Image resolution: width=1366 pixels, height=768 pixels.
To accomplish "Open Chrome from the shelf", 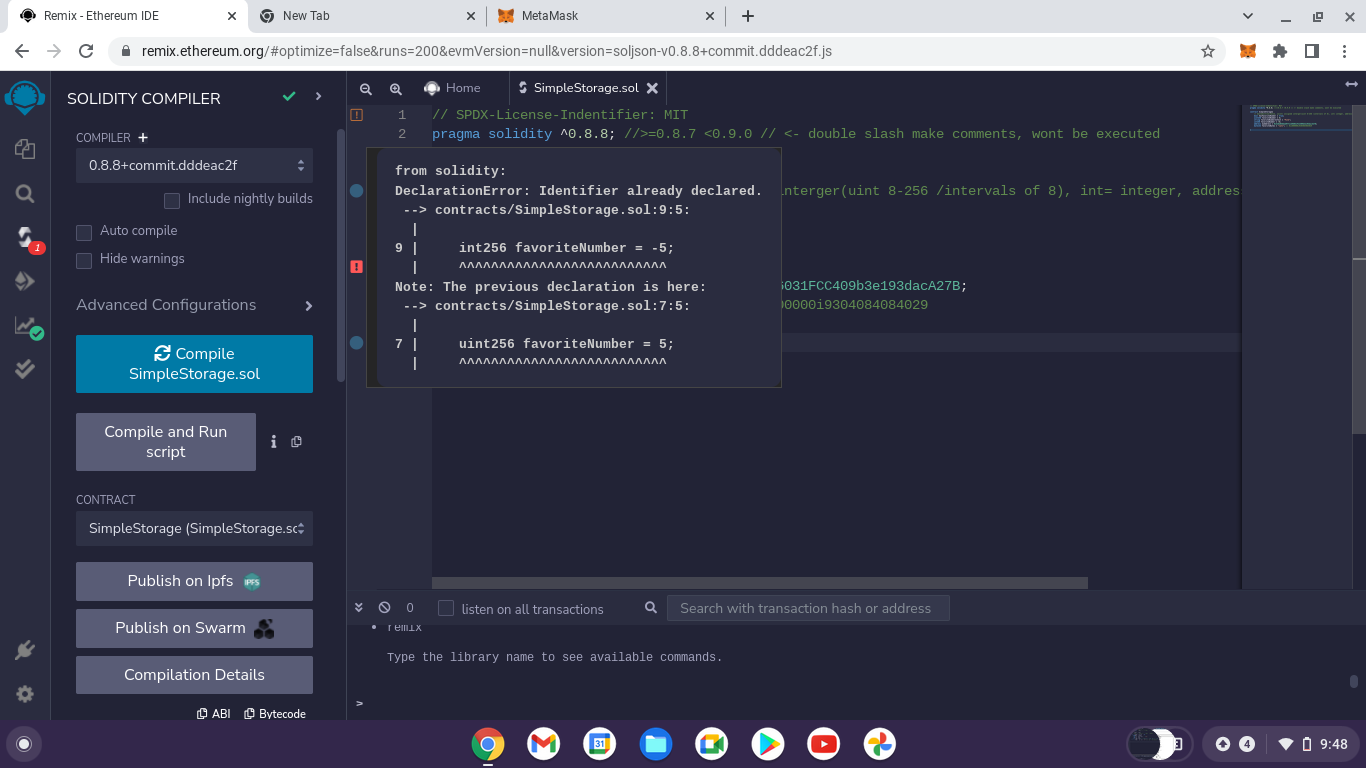I will (488, 744).
